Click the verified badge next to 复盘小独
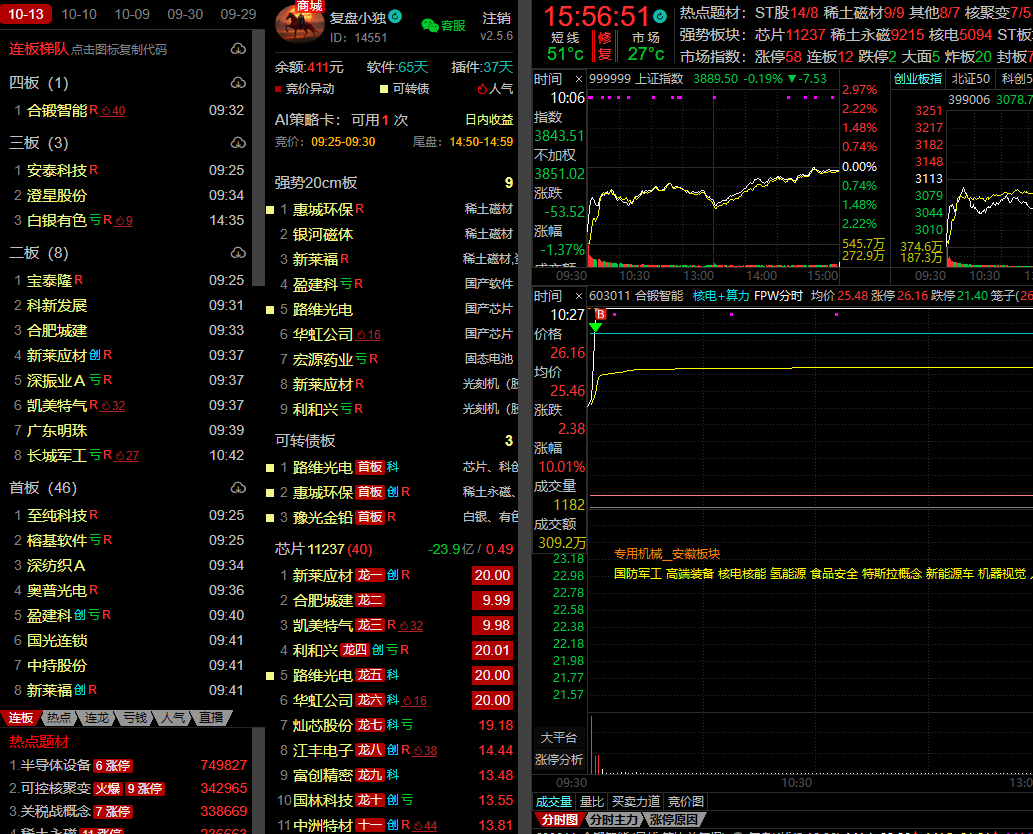Viewport: 1033px width, 834px height. tap(396, 17)
